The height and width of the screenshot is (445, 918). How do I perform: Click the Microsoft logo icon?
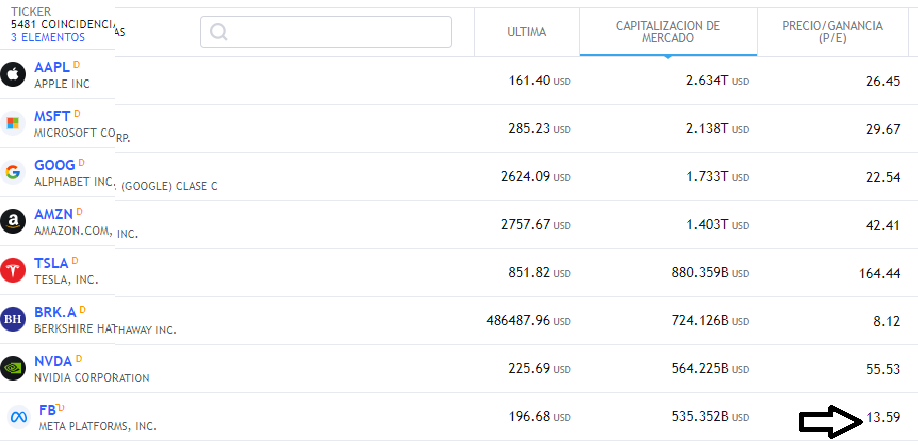pos(13,123)
